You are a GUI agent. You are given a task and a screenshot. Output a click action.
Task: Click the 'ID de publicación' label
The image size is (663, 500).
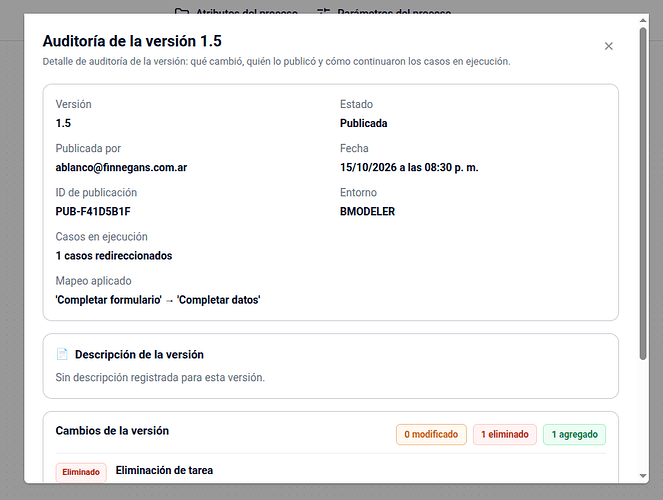point(96,193)
